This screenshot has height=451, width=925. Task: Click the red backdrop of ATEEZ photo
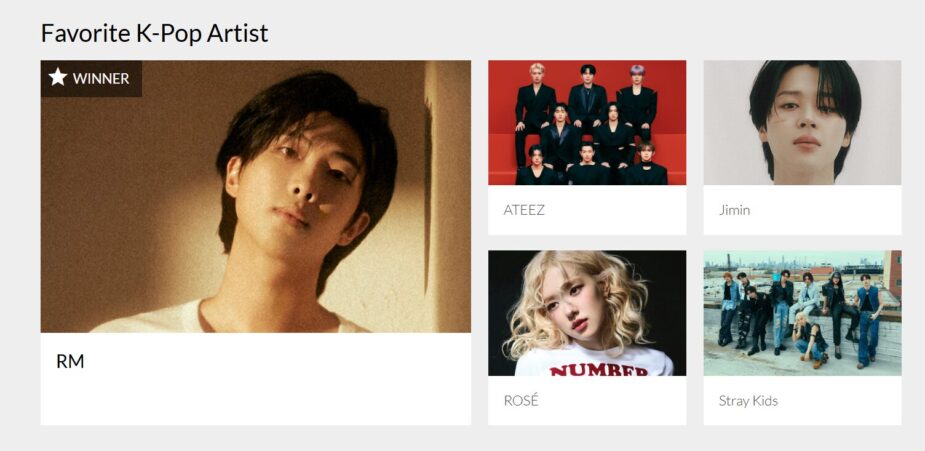pyautogui.click(x=670, y=88)
